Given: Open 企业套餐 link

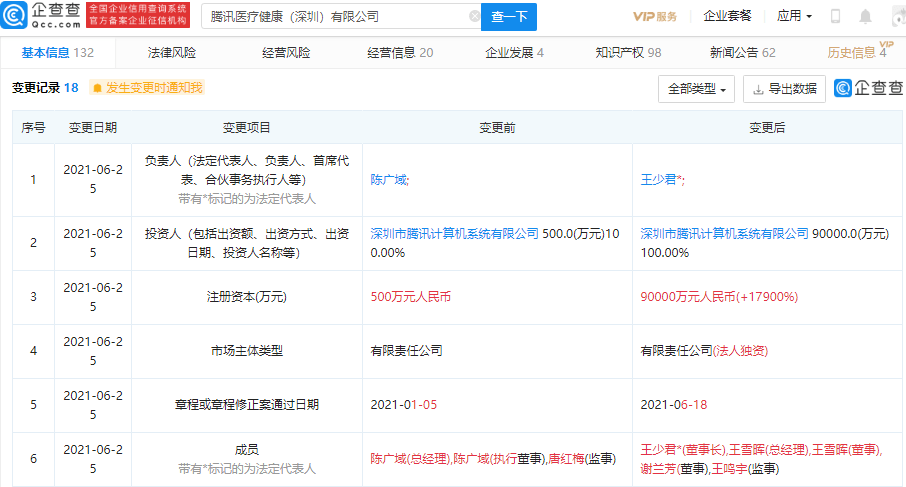Looking at the screenshot, I should 727,16.
